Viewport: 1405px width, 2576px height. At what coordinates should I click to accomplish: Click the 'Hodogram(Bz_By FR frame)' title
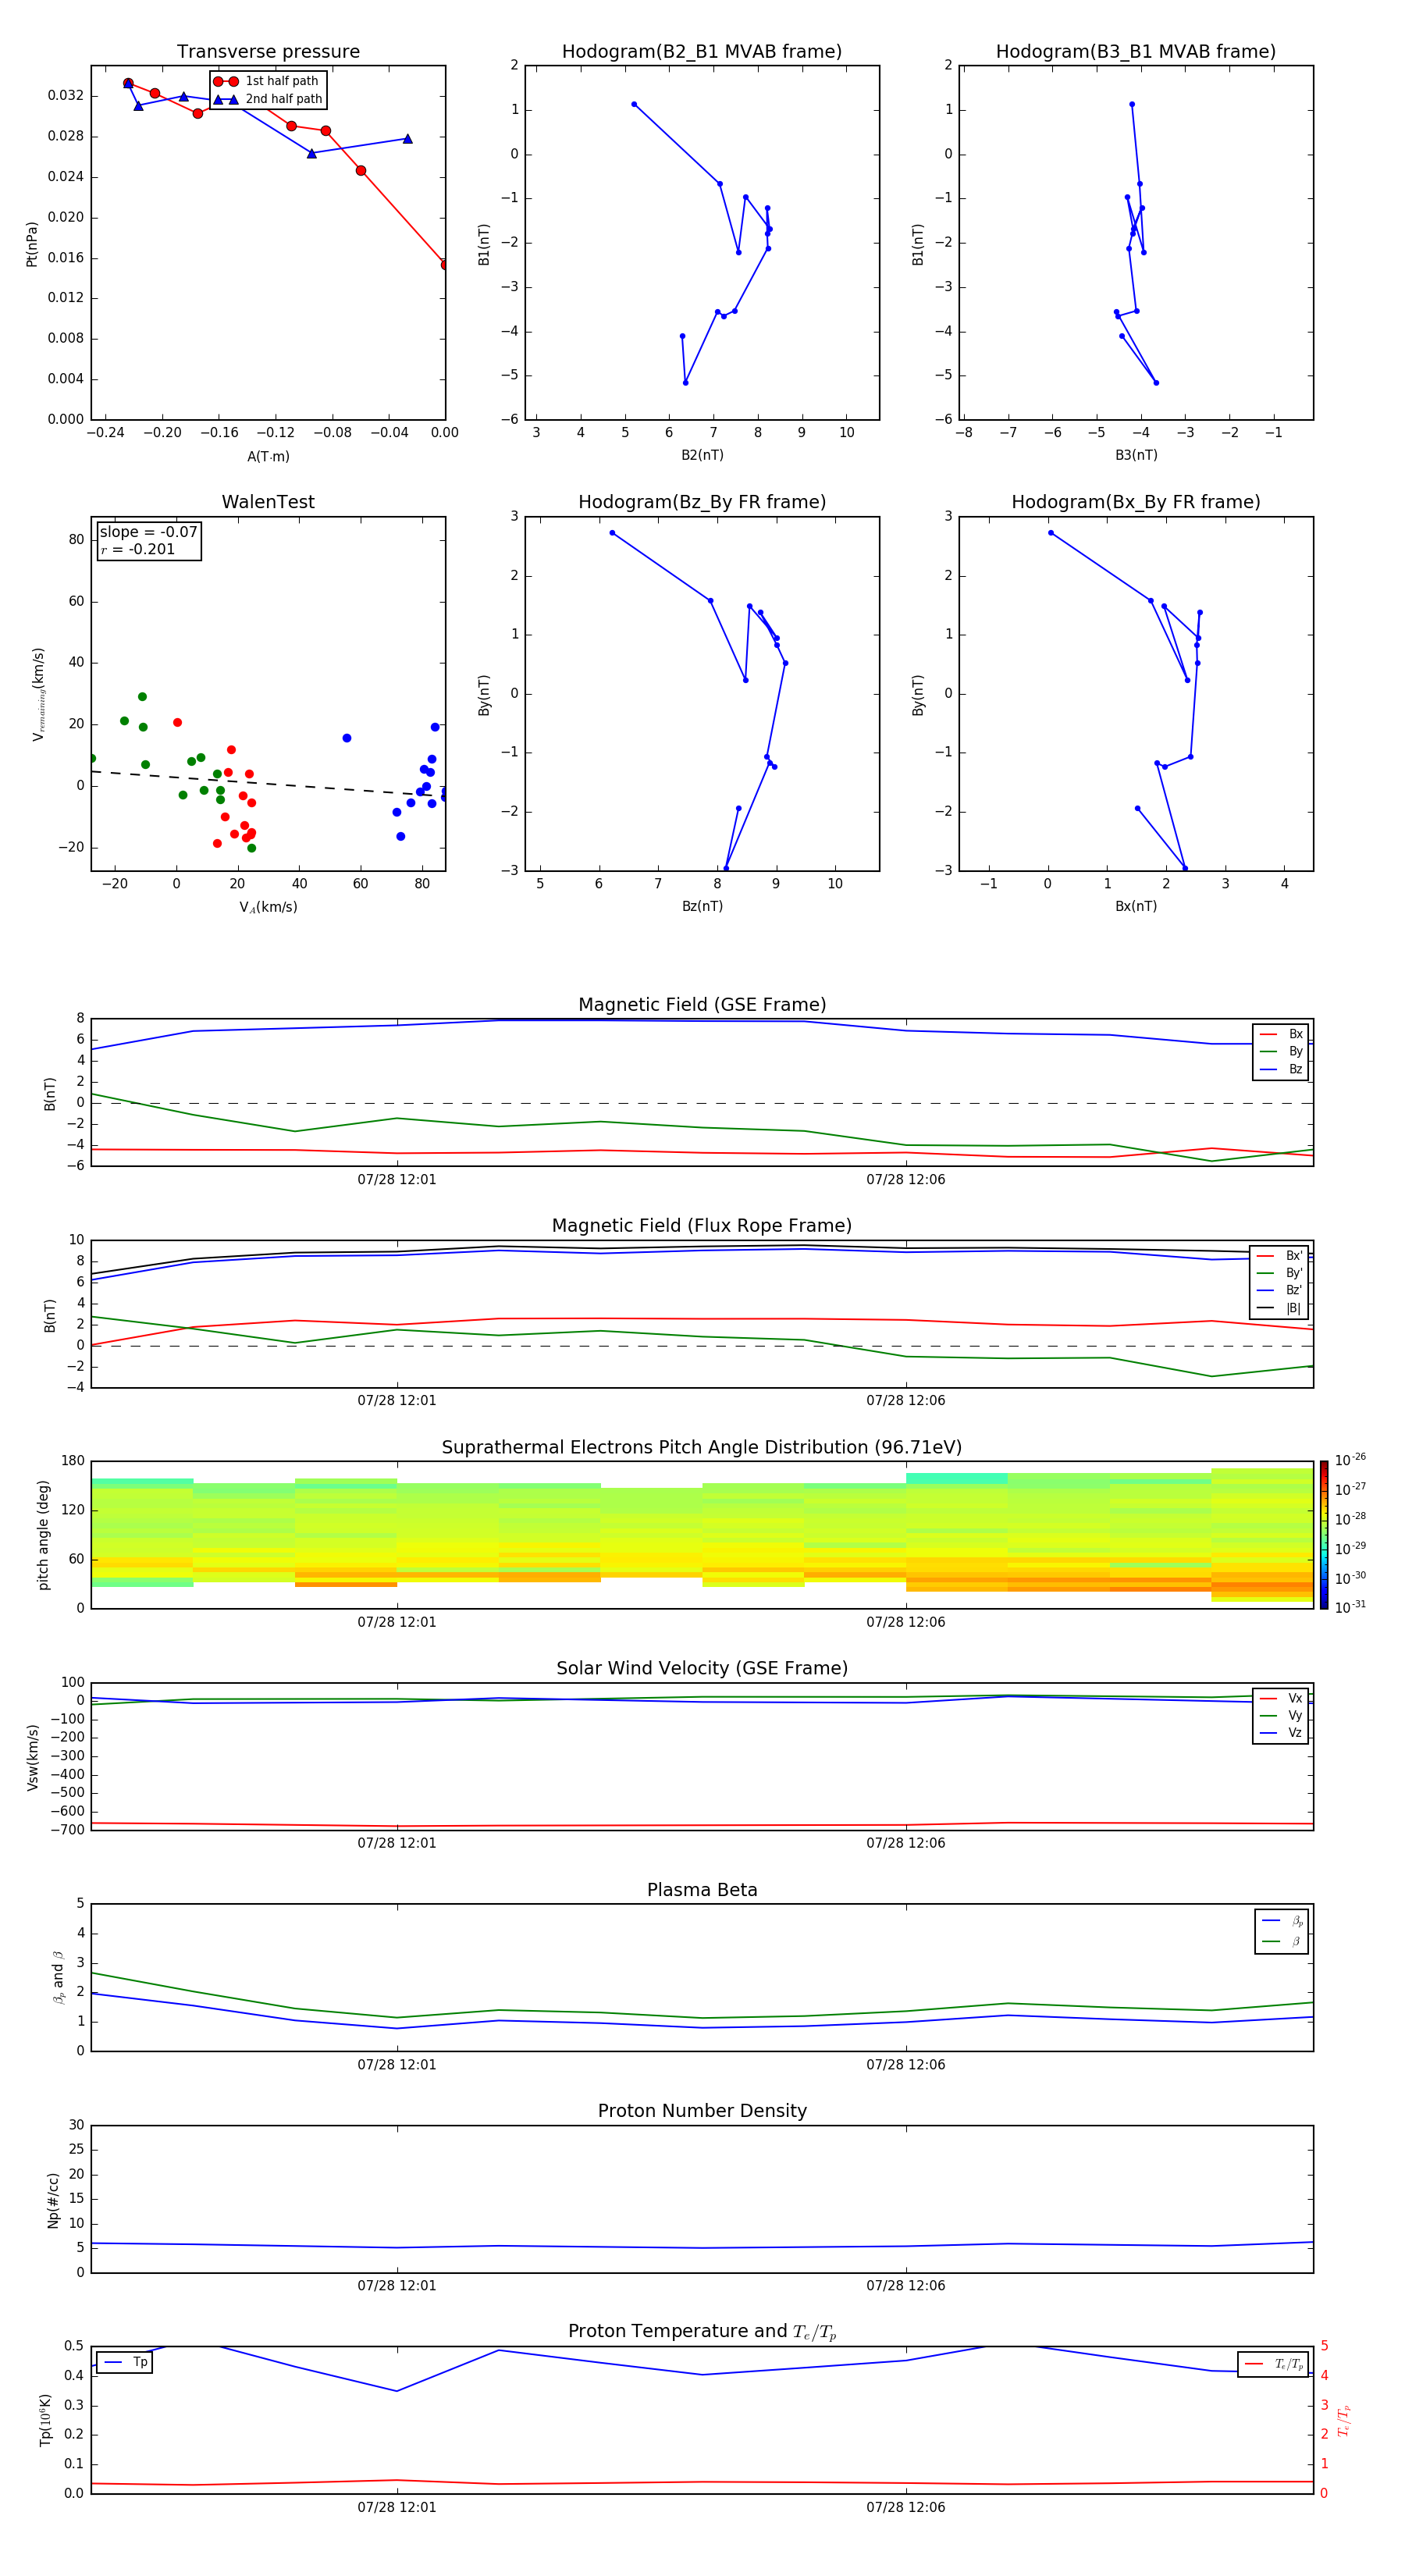(x=702, y=502)
